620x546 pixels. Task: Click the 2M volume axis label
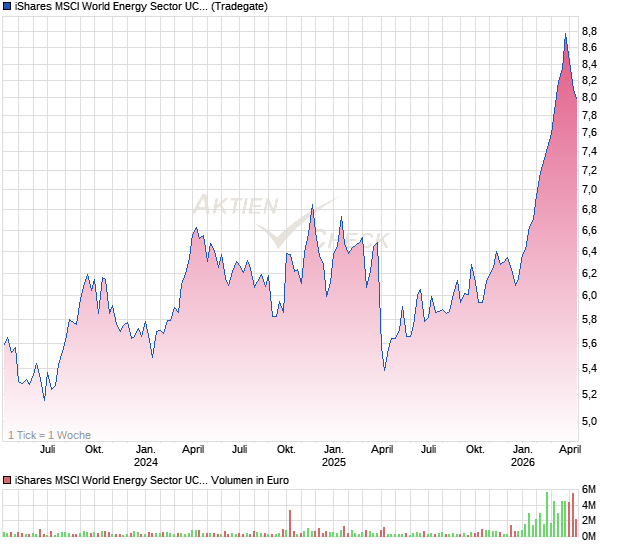click(x=590, y=520)
